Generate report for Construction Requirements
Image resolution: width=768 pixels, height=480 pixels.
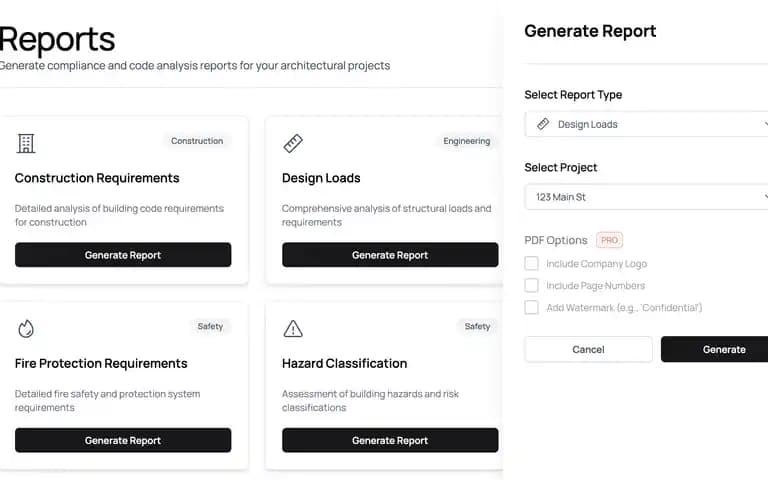point(123,255)
